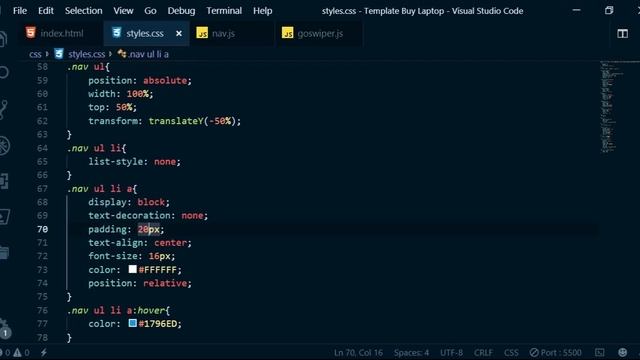Open the Selection menu
The width and height of the screenshot is (640, 360).
click(84, 11)
